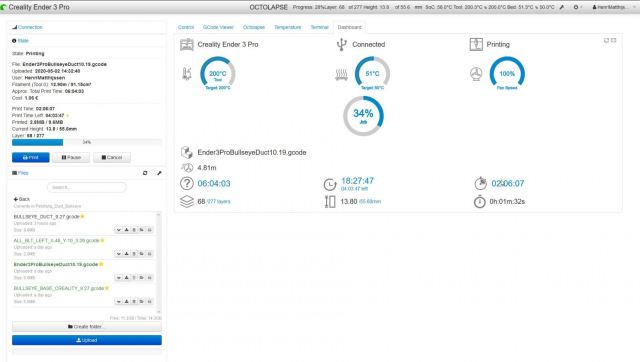Favorite star on BULLSEYE_DUCT_9.27.gcode
Viewport: 640px width, 362px height.
point(82,217)
